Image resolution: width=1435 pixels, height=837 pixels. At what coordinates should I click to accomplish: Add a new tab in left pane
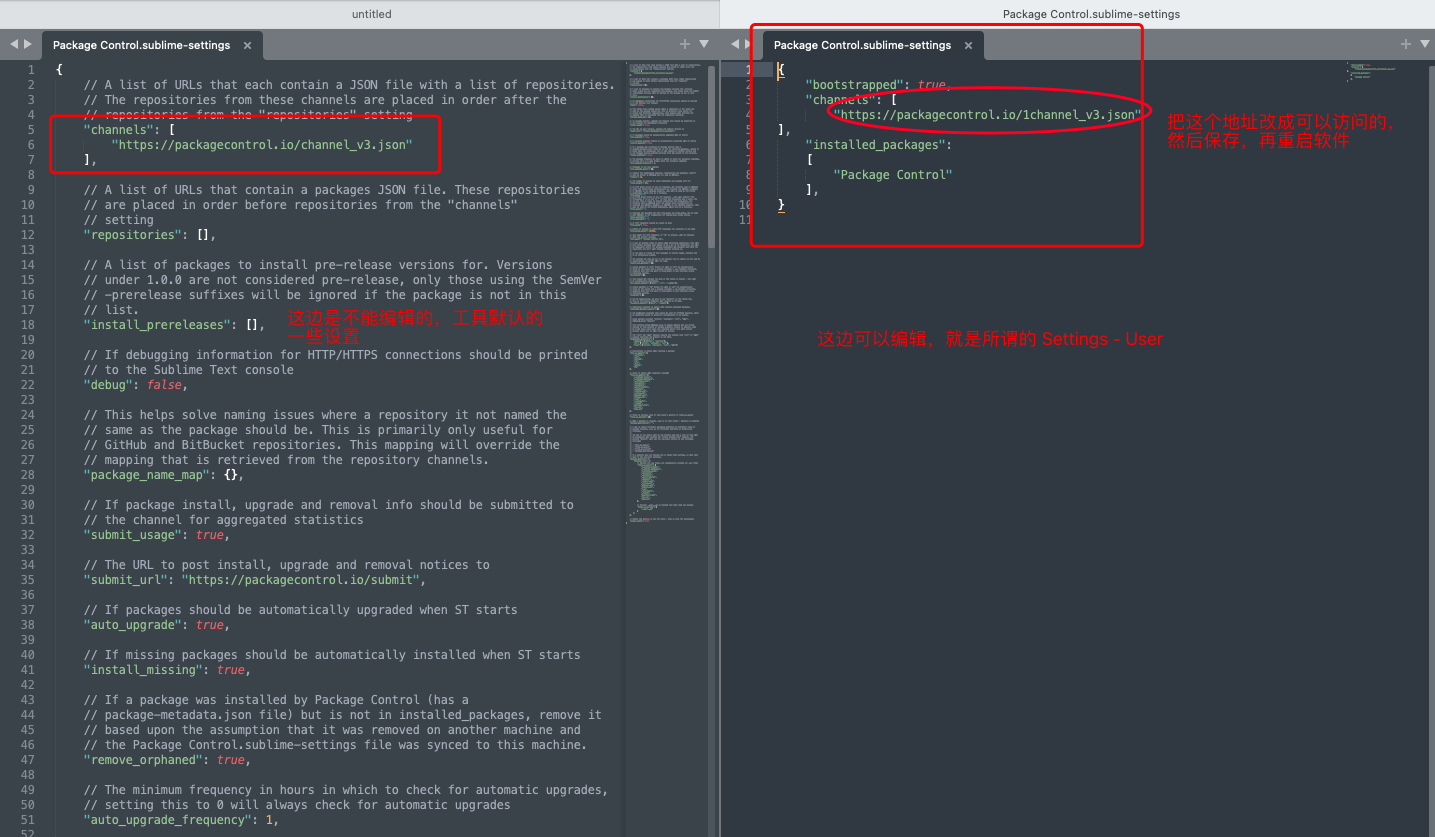click(x=685, y=44)
